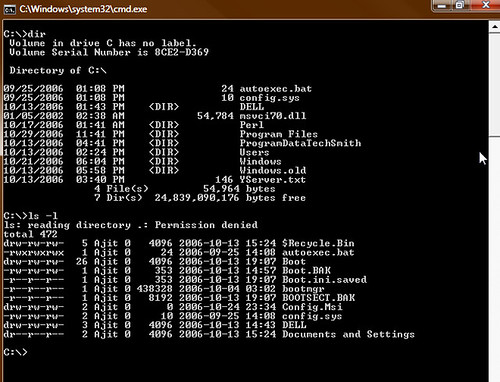This screenshot has height=382, width=500.
Task: Click 'Directory of C:\' line
Action: [58, 70]
